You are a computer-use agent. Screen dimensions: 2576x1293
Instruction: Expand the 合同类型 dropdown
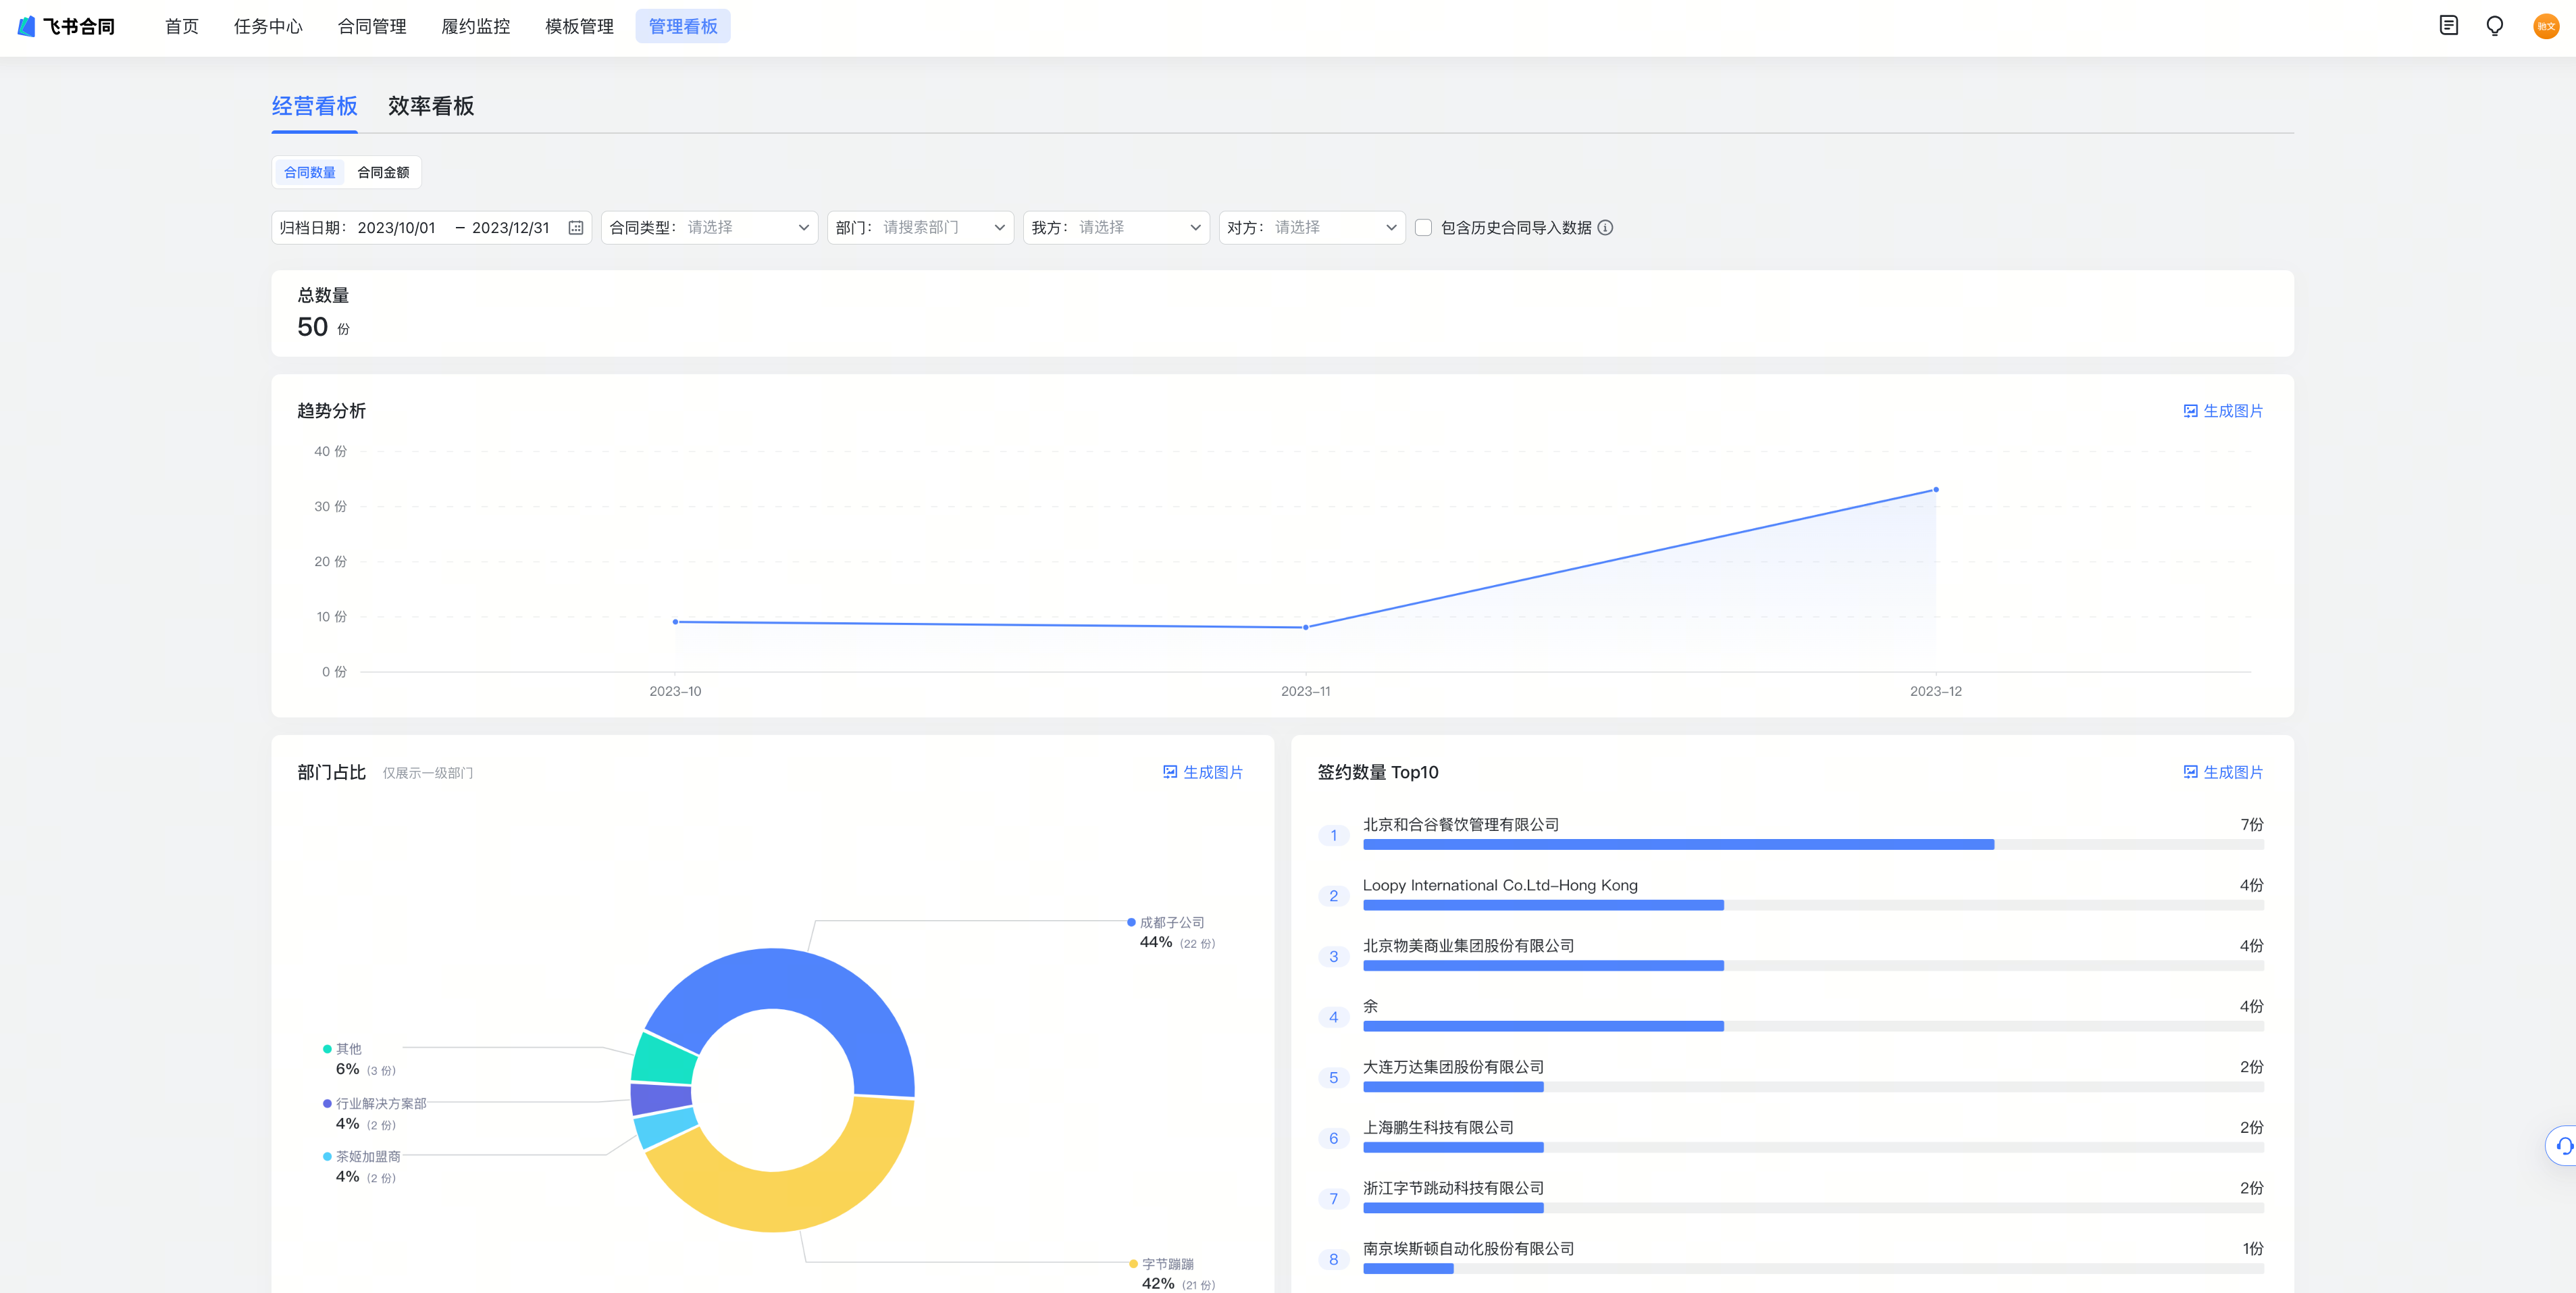point(709,228)
